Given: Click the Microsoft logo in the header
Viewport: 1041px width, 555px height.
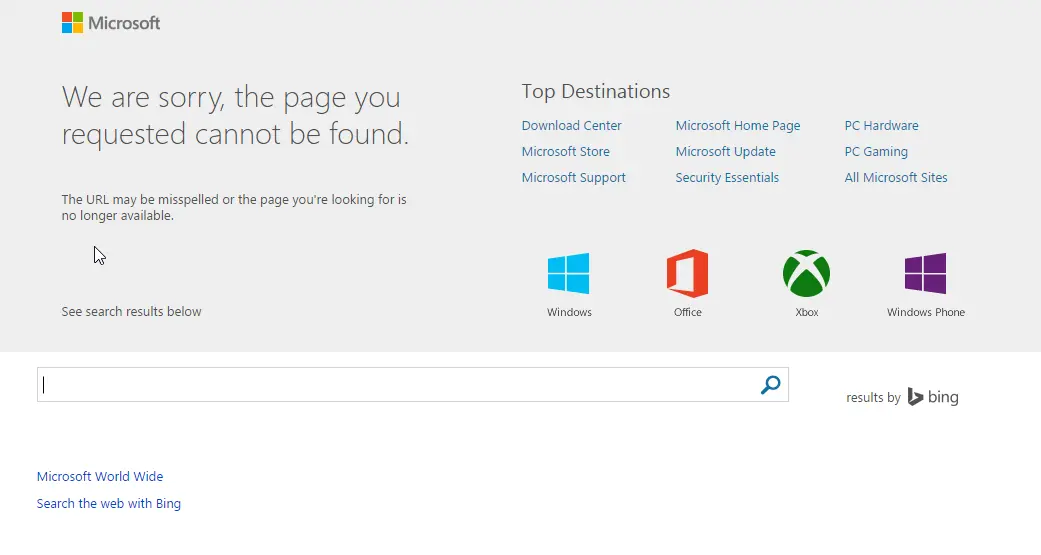Looking at the screenshot, I should click(111, 23).
